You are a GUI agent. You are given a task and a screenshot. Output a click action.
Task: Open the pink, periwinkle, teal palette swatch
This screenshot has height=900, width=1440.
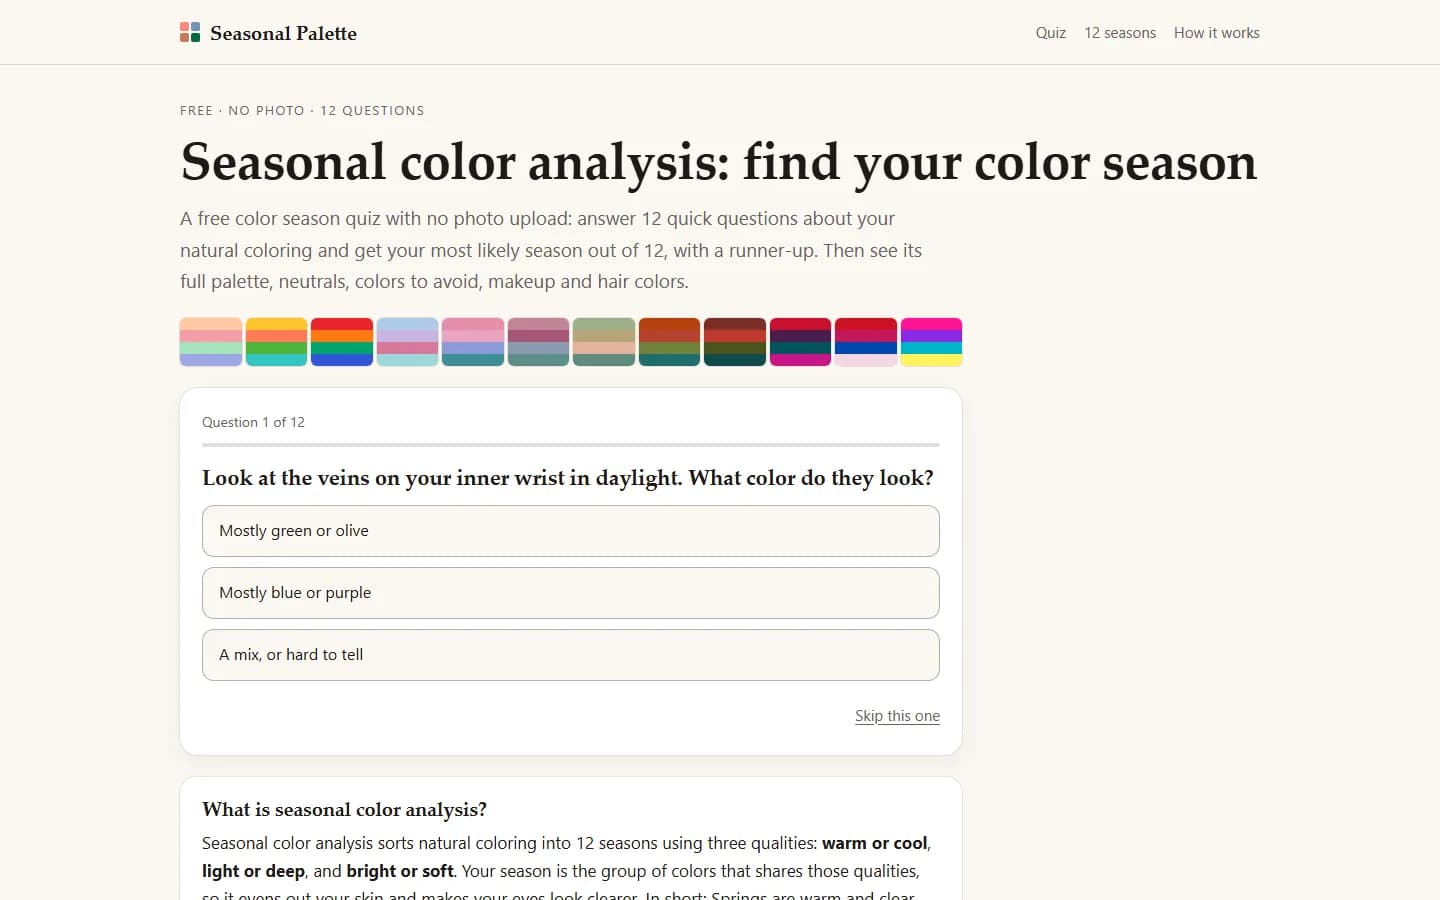point(473,342)
